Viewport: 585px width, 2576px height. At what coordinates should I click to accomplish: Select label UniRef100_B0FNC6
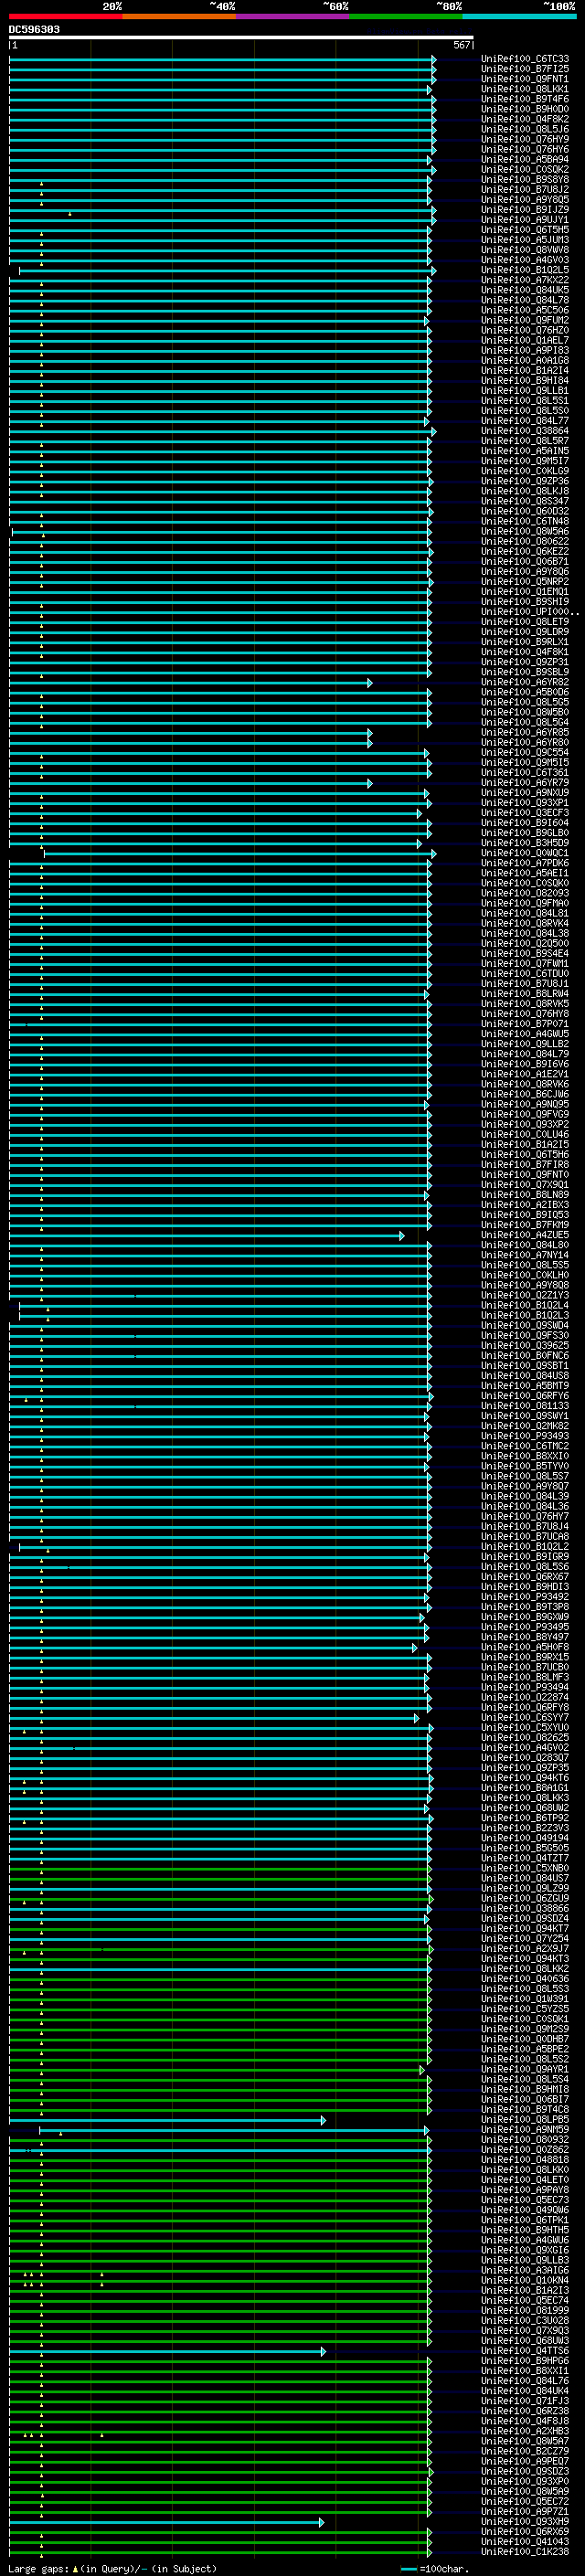coord(525,1356)
